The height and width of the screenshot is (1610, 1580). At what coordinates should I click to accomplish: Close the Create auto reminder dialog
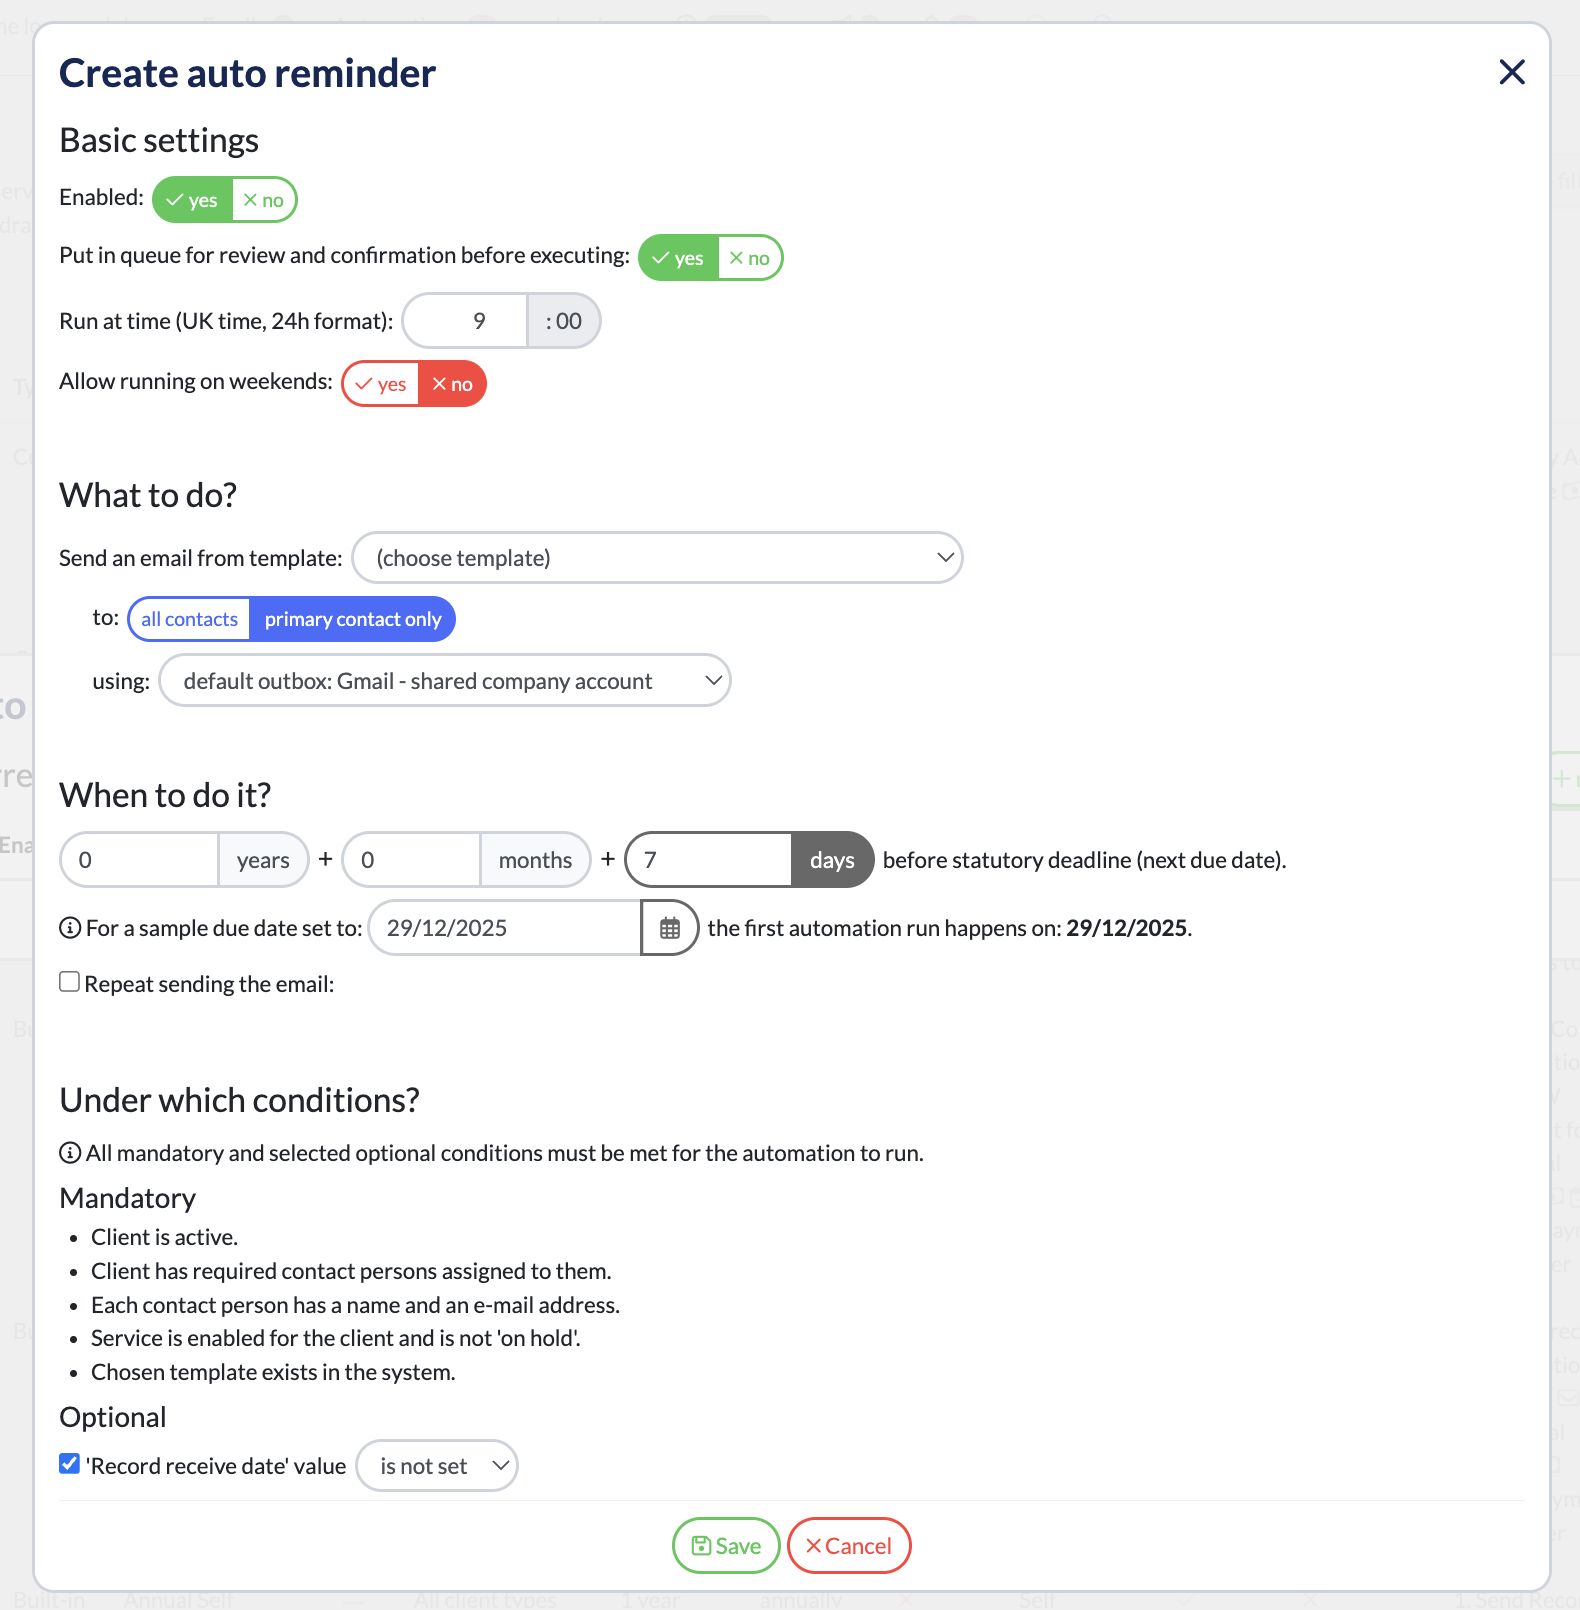click(x=1511, y=72)
